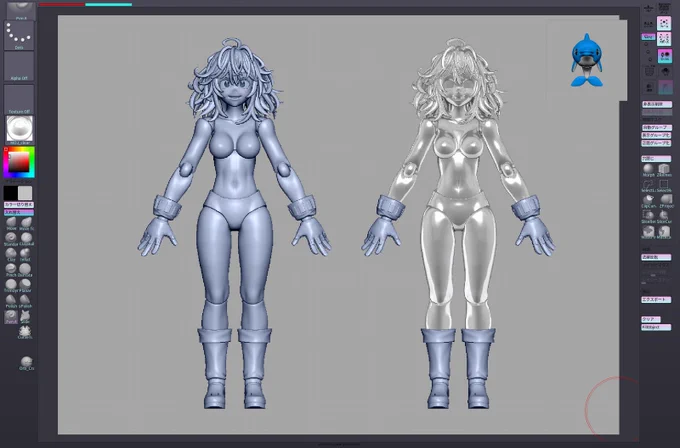Select the gray secondary color swatch
This screenshot has height=448, width=680.
(26, 193)
